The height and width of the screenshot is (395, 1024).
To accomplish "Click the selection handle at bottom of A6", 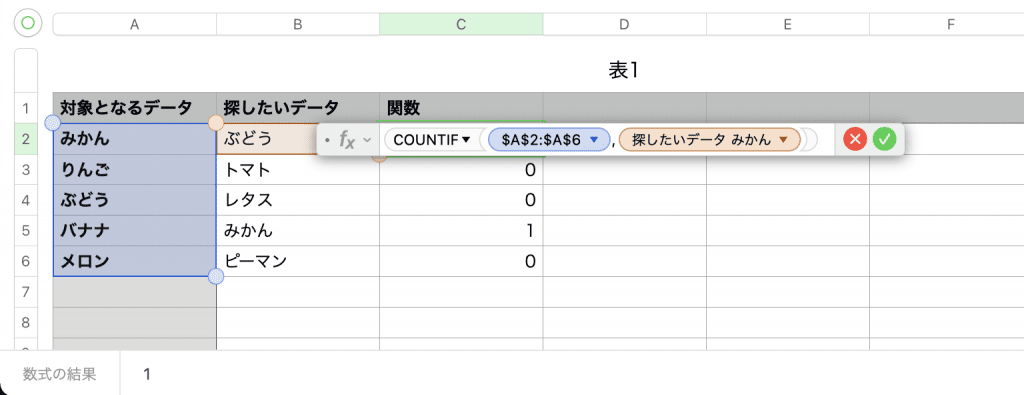I will [x=216, y=277].
